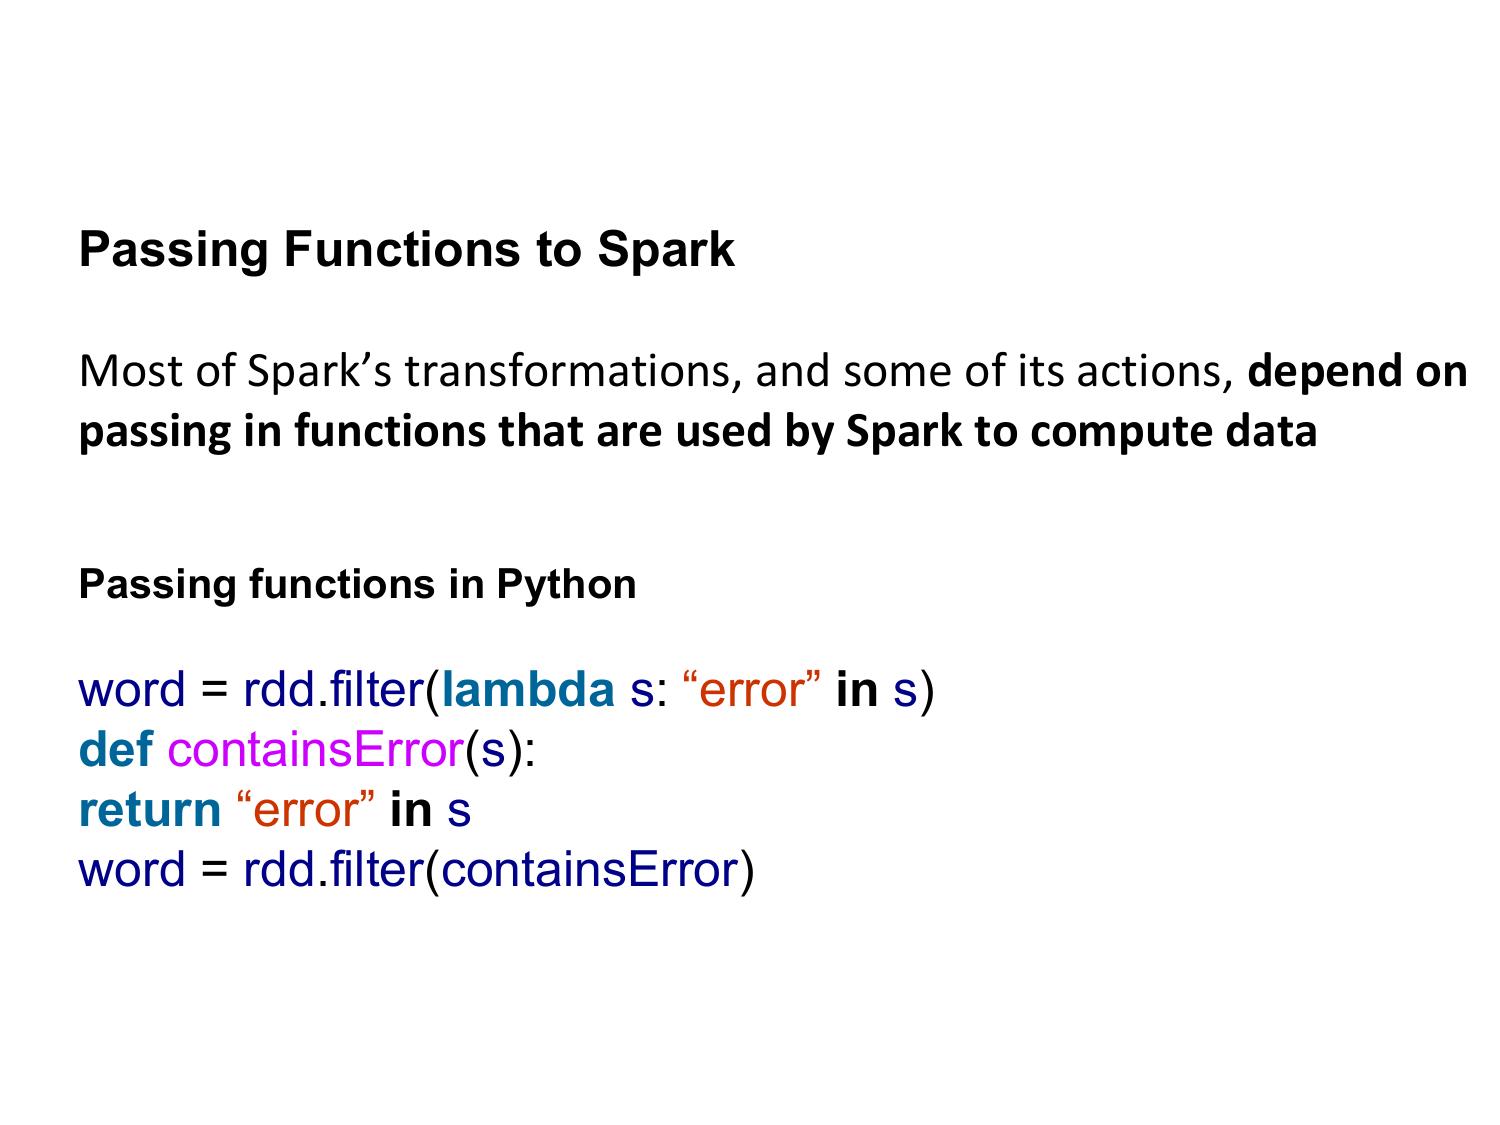The height and width of the screenshot is (1125, 1500).
Task: Select the word 'lambda' in the code
Action: (x=527, y=689)
